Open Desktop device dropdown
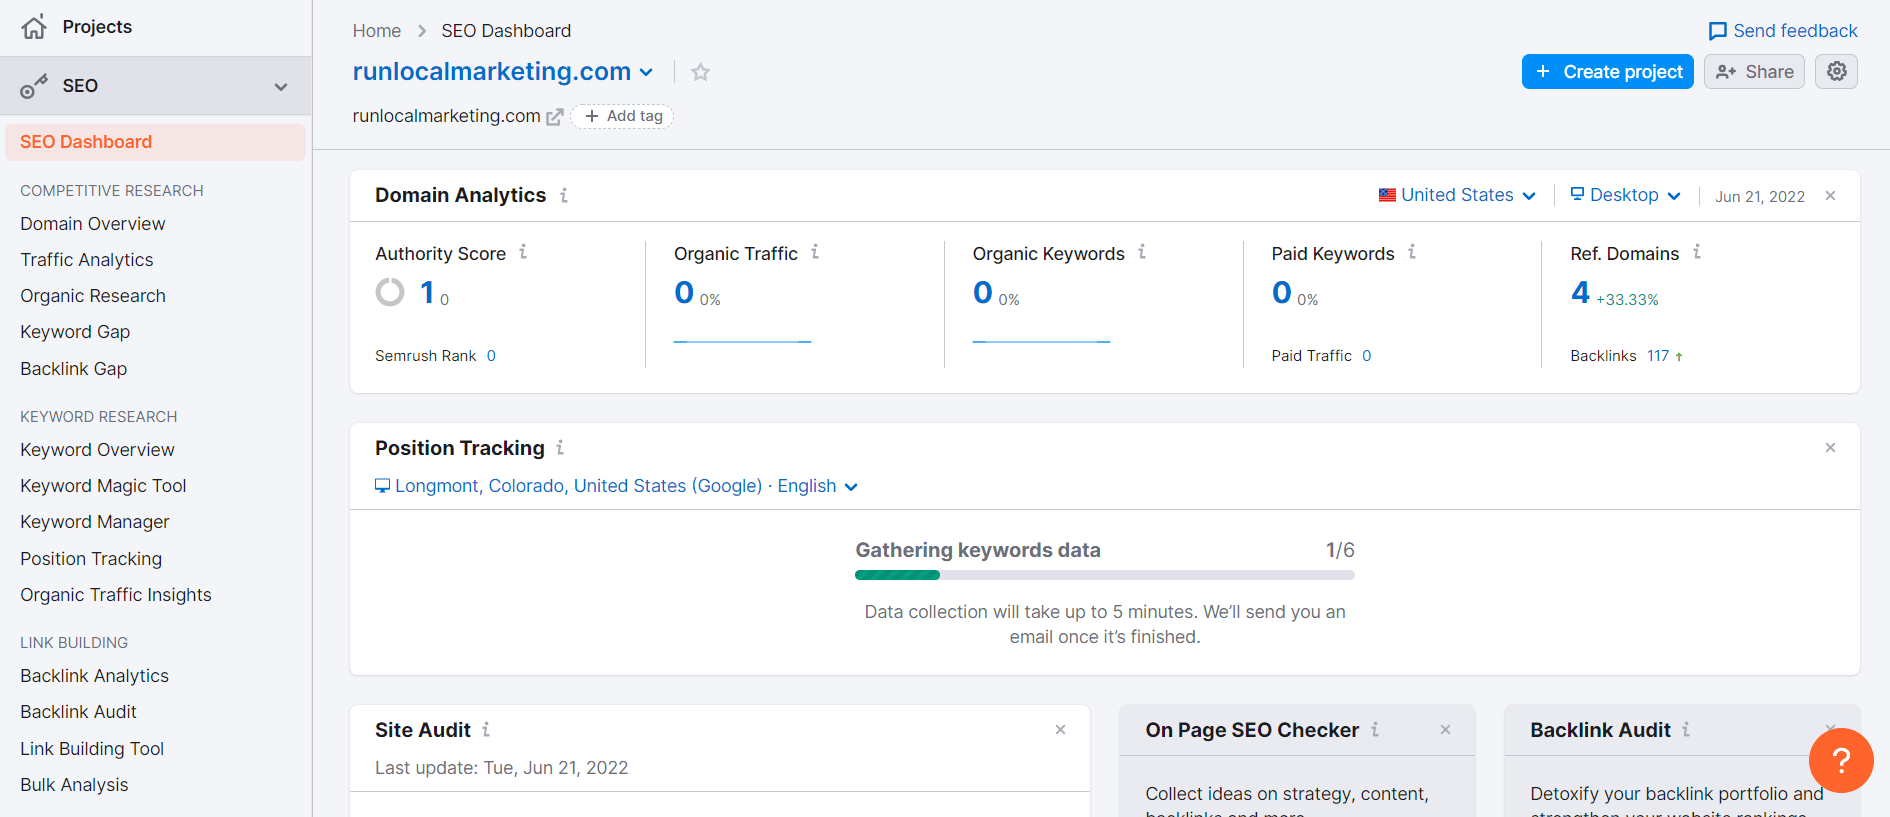The image size is (1890, 817). click(x=1625, y=195)
